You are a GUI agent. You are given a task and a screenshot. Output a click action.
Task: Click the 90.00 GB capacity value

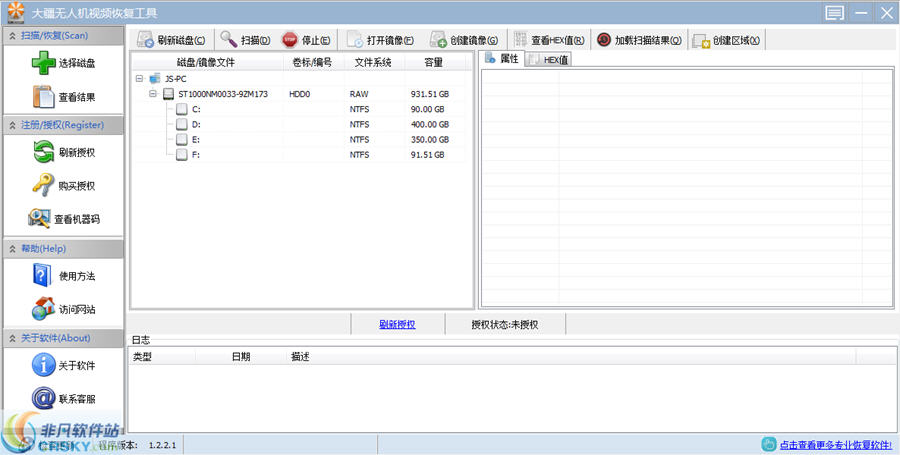click(x=428, y=109)
